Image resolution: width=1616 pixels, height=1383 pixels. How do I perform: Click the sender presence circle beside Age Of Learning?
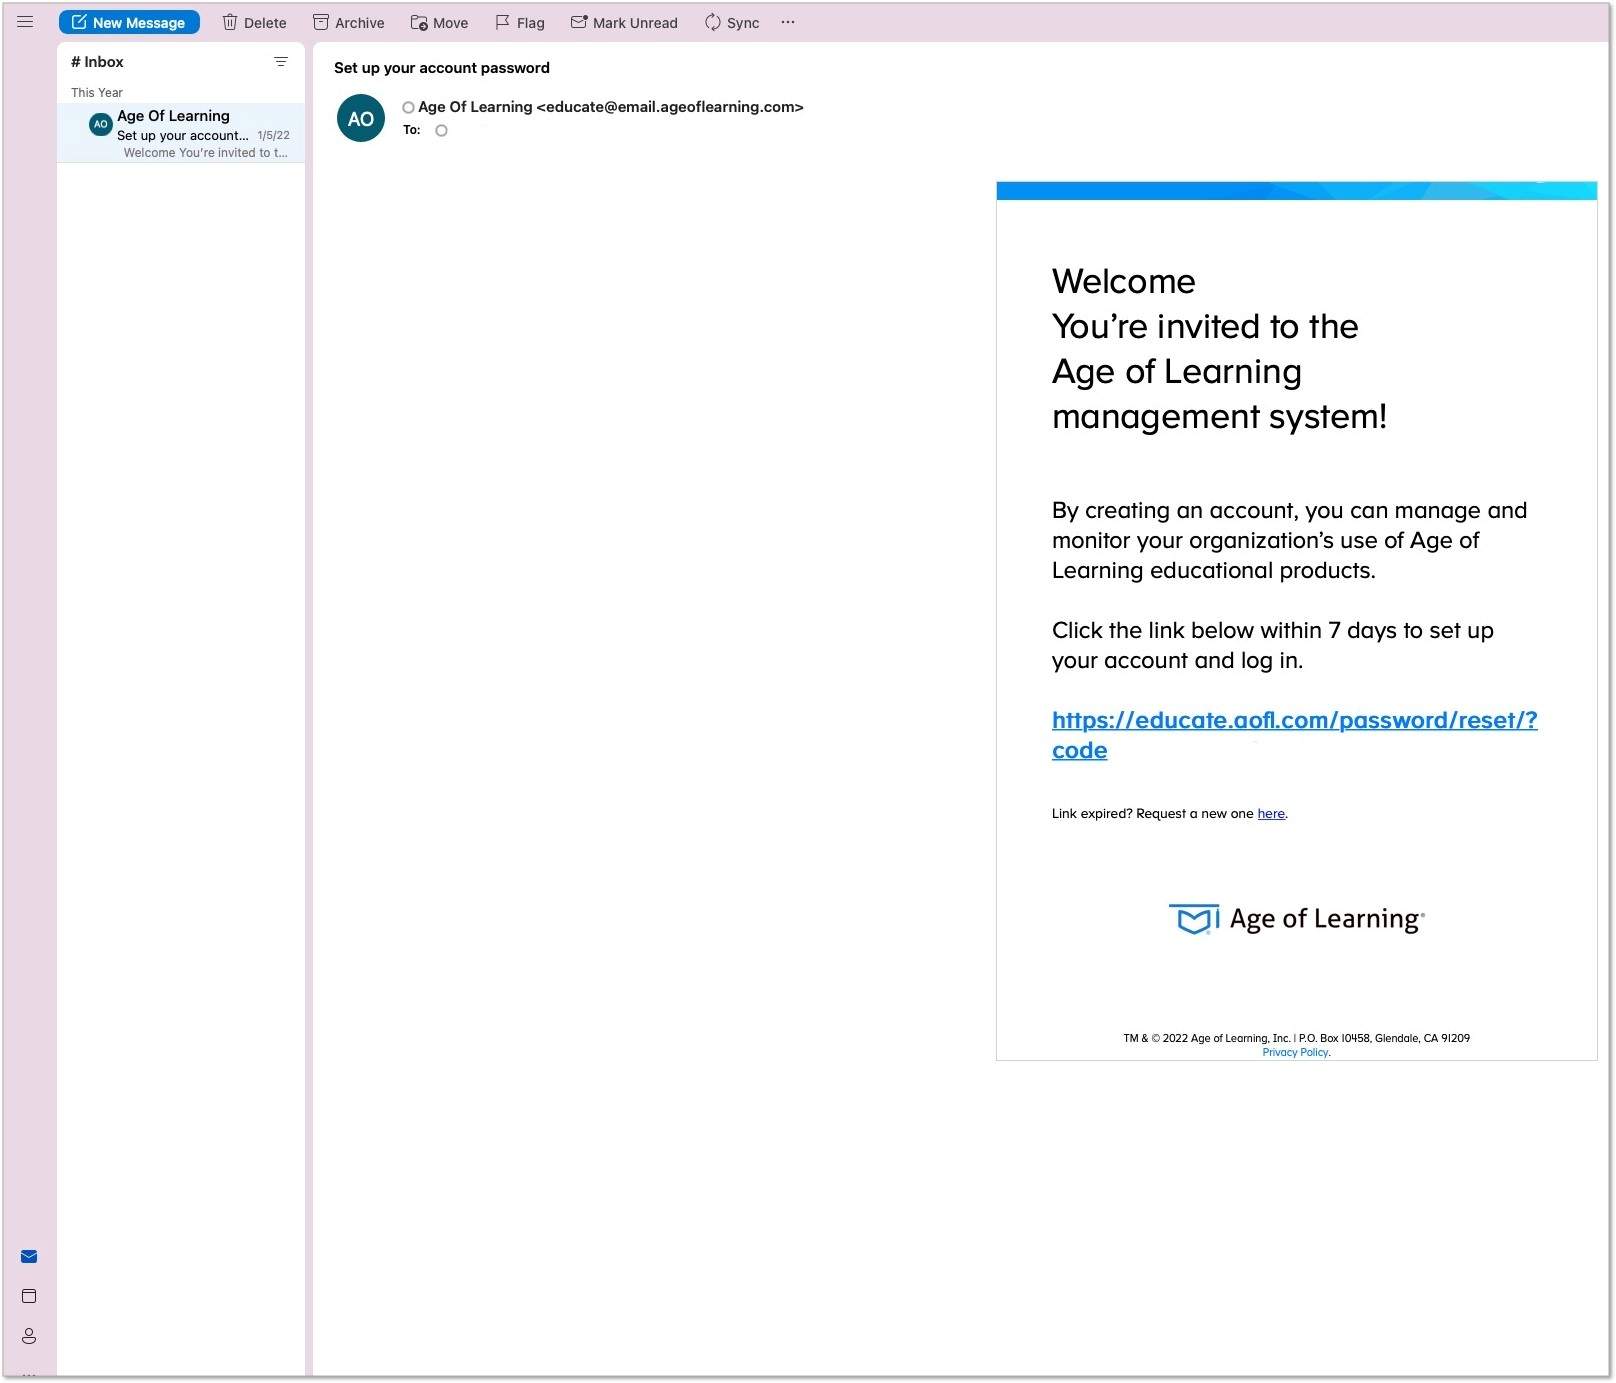(408, 107)
